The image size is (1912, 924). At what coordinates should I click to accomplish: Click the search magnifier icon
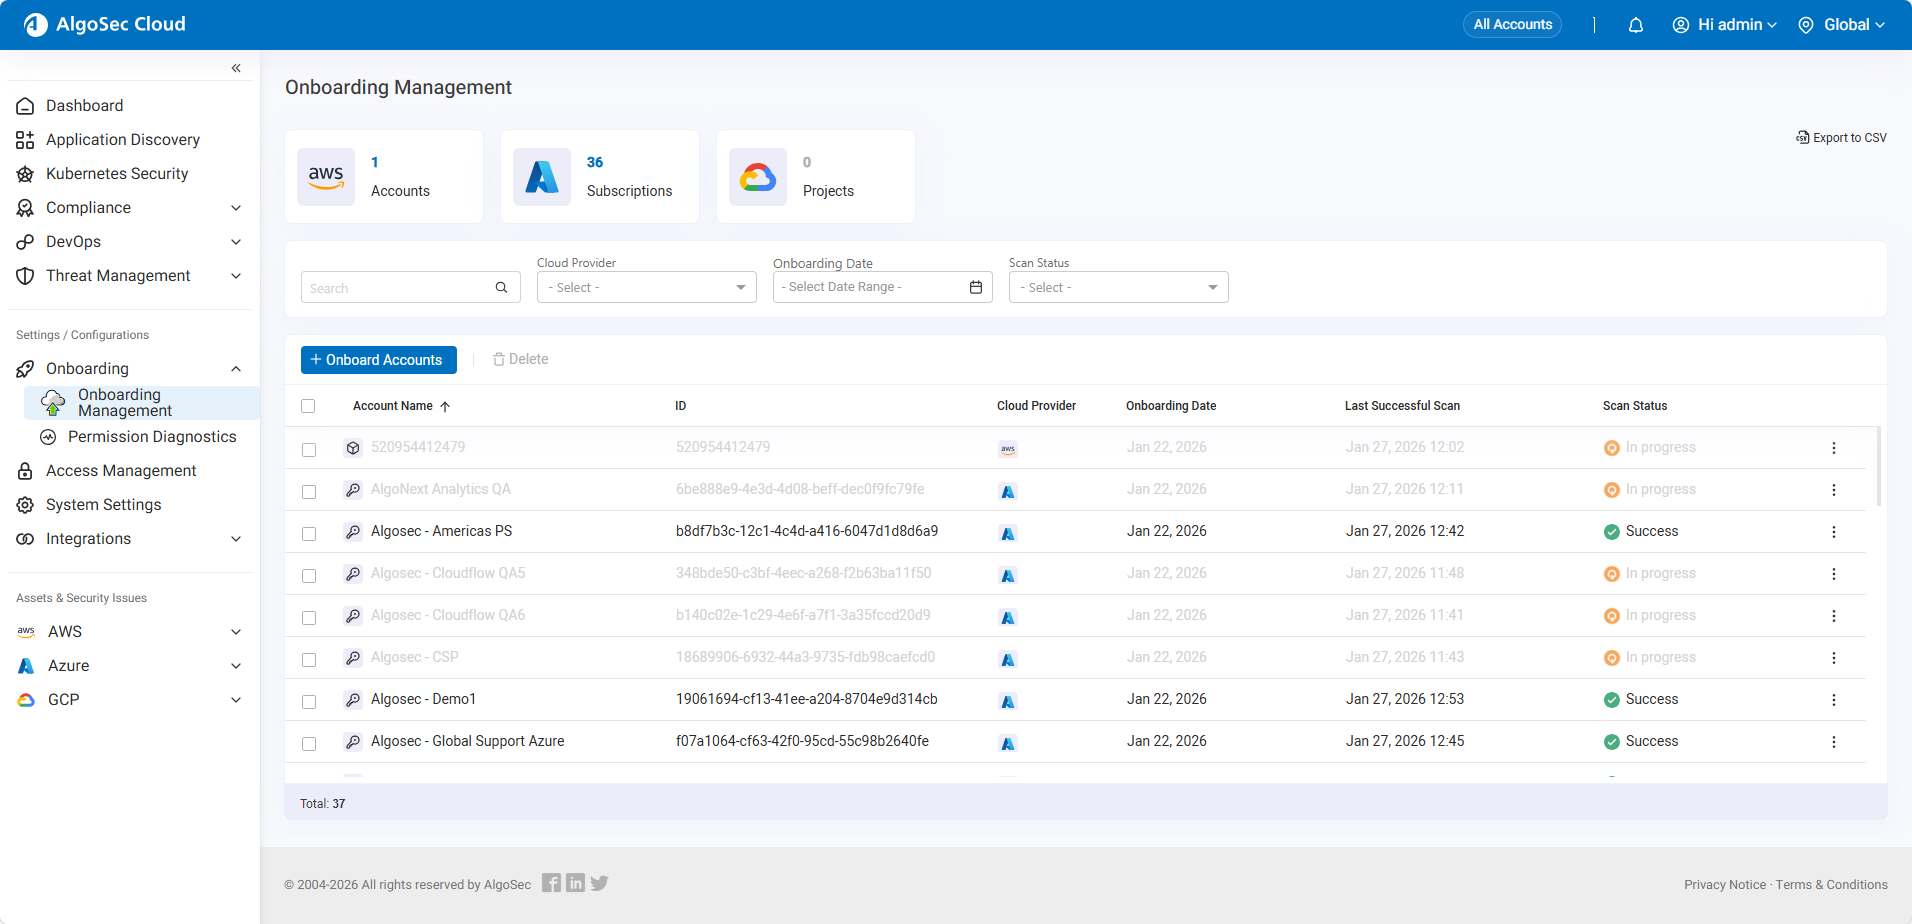point(501,288)
